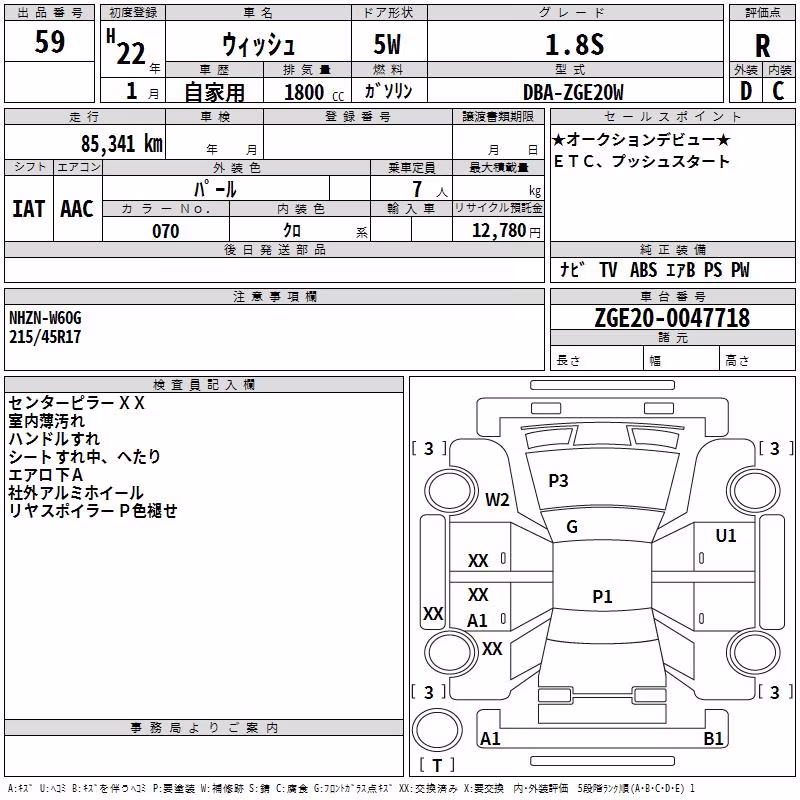Click the evaluation score R

pyautogui.click(x=762, y=46)
